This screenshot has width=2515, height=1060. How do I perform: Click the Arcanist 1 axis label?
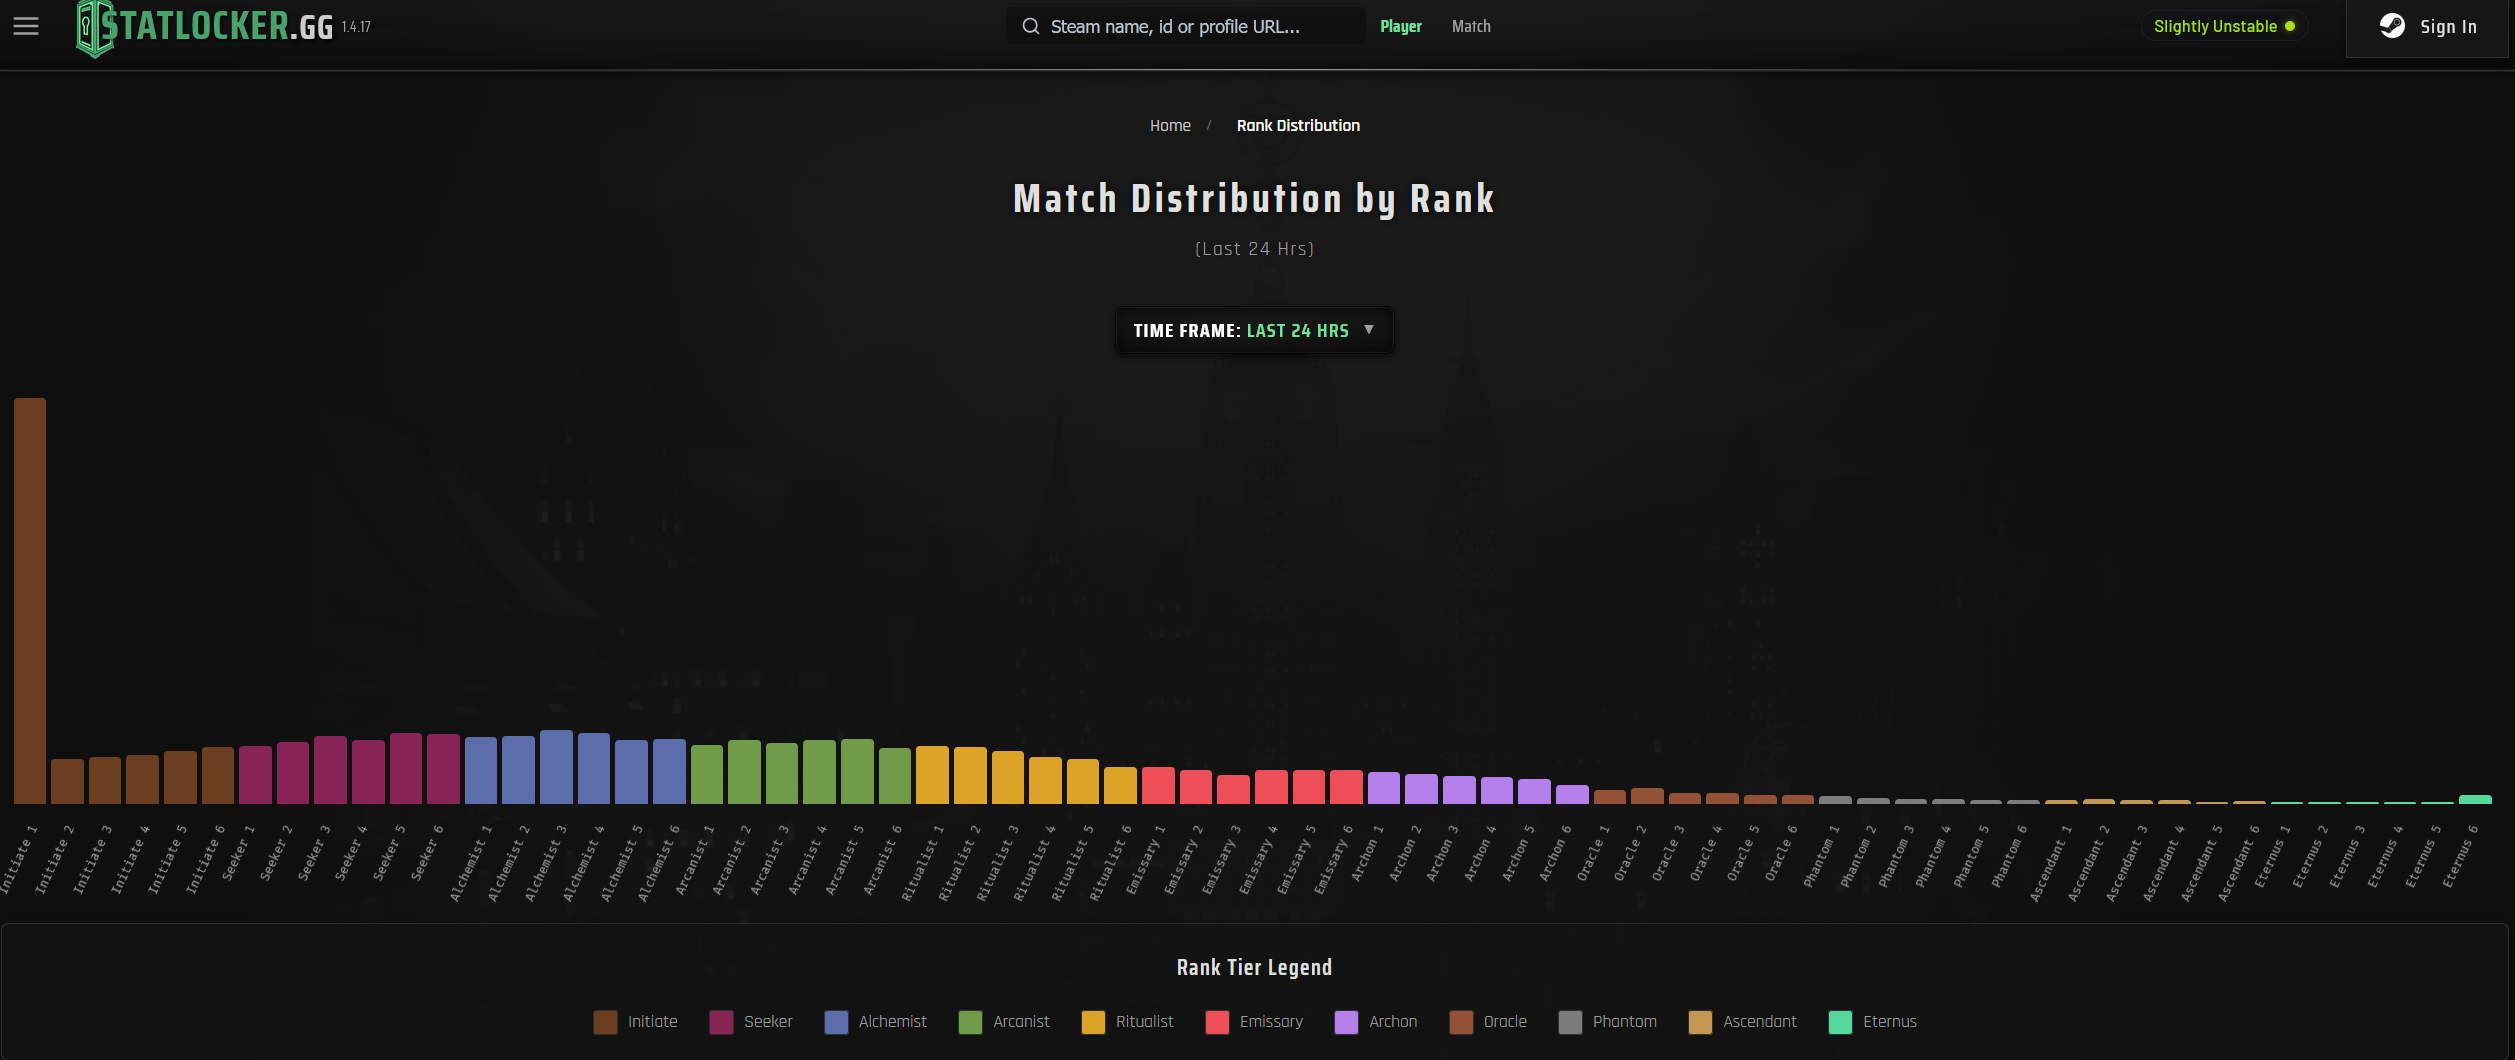[x=695, y=860]
